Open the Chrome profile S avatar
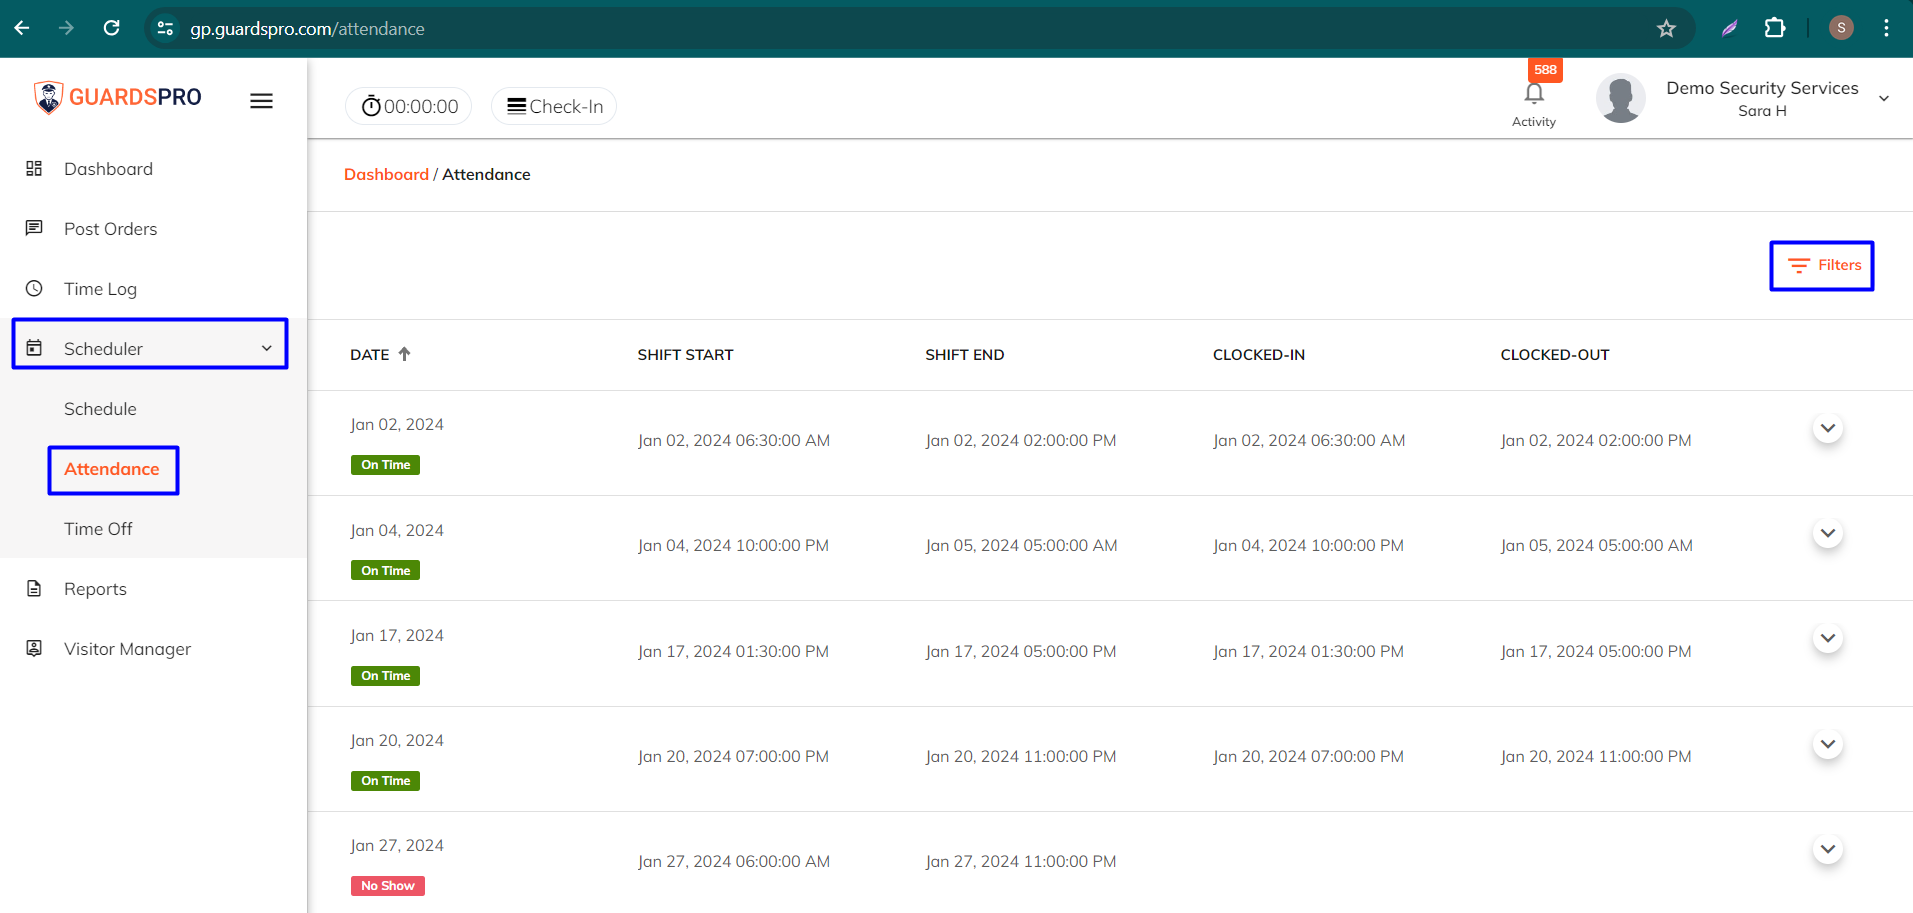Screen dimensions: 1913x913 pos(1841,28)
